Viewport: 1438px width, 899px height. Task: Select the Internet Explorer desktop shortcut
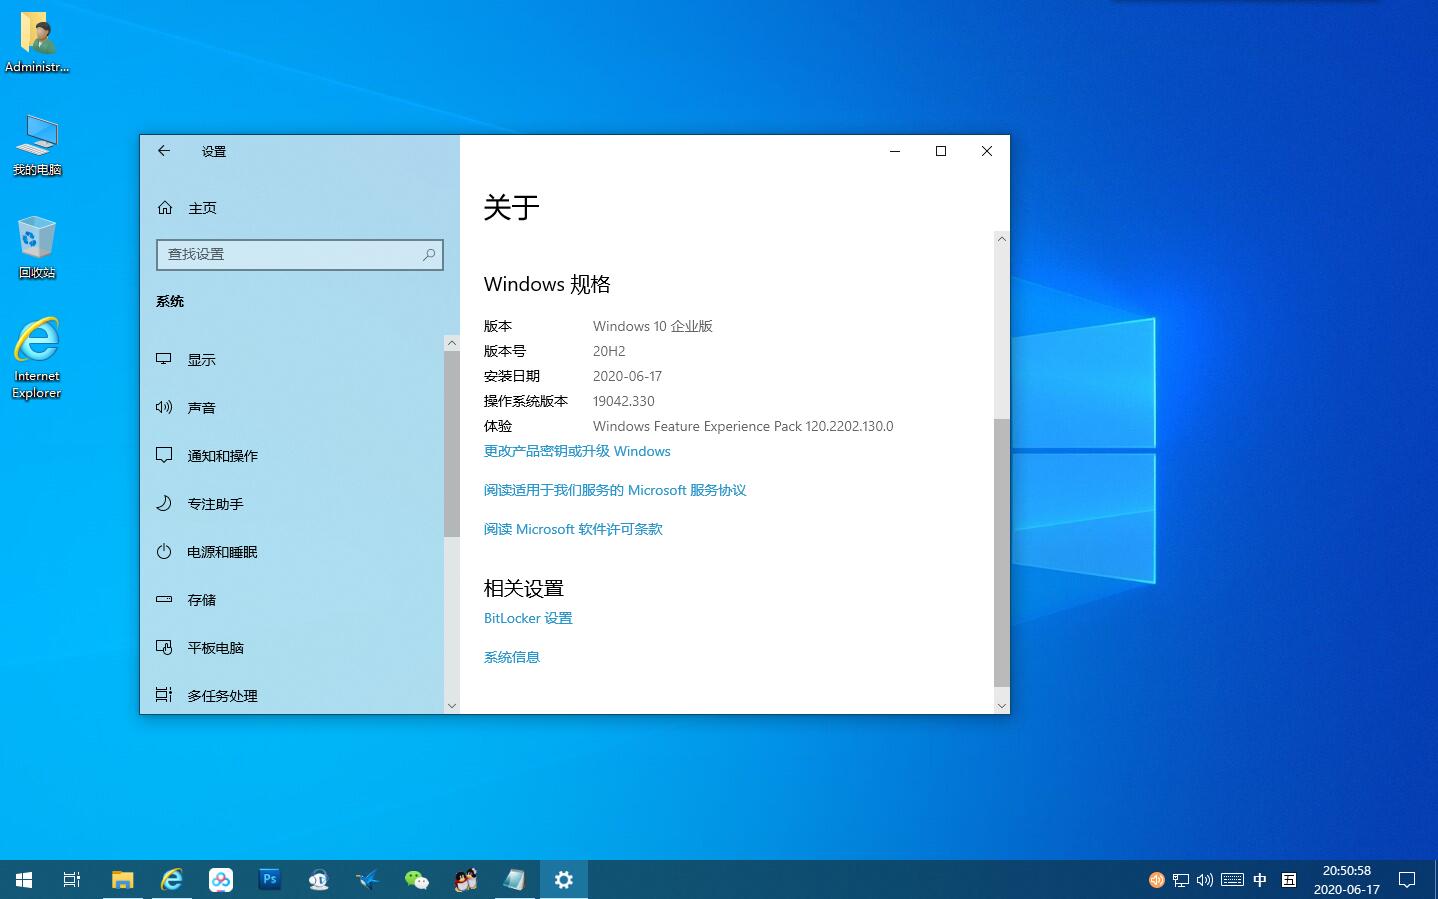(37, 358)
